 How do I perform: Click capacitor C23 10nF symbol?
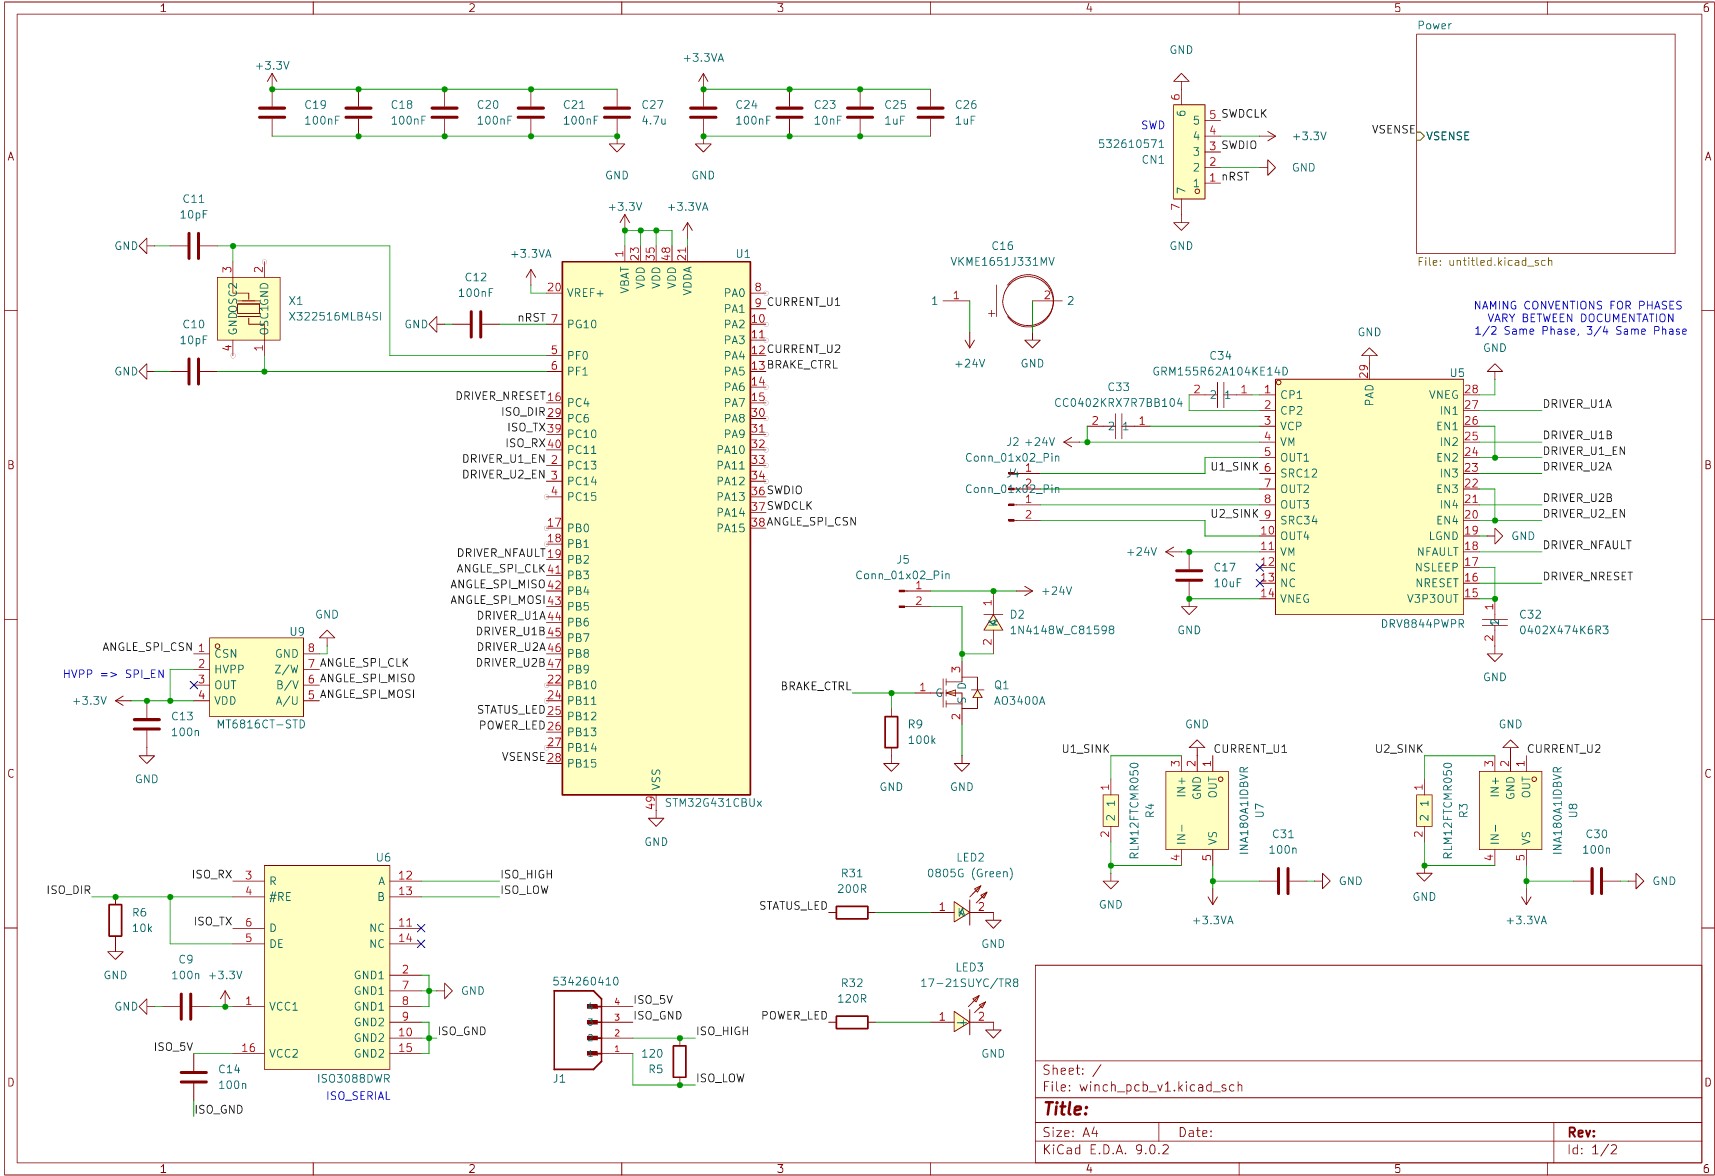pyautogui.click(x=789, y=112)
